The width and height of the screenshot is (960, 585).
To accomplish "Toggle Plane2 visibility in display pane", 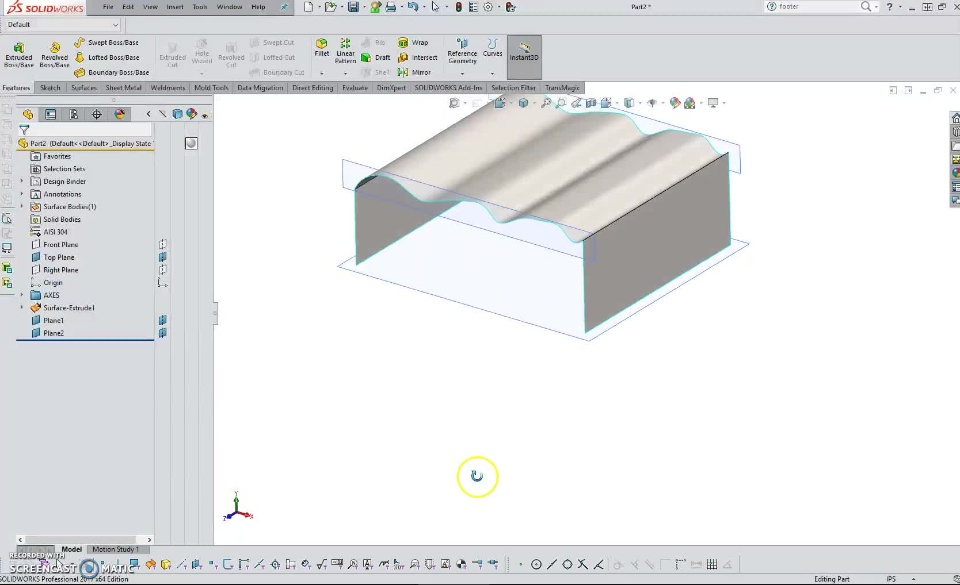I will pos(163,333).
